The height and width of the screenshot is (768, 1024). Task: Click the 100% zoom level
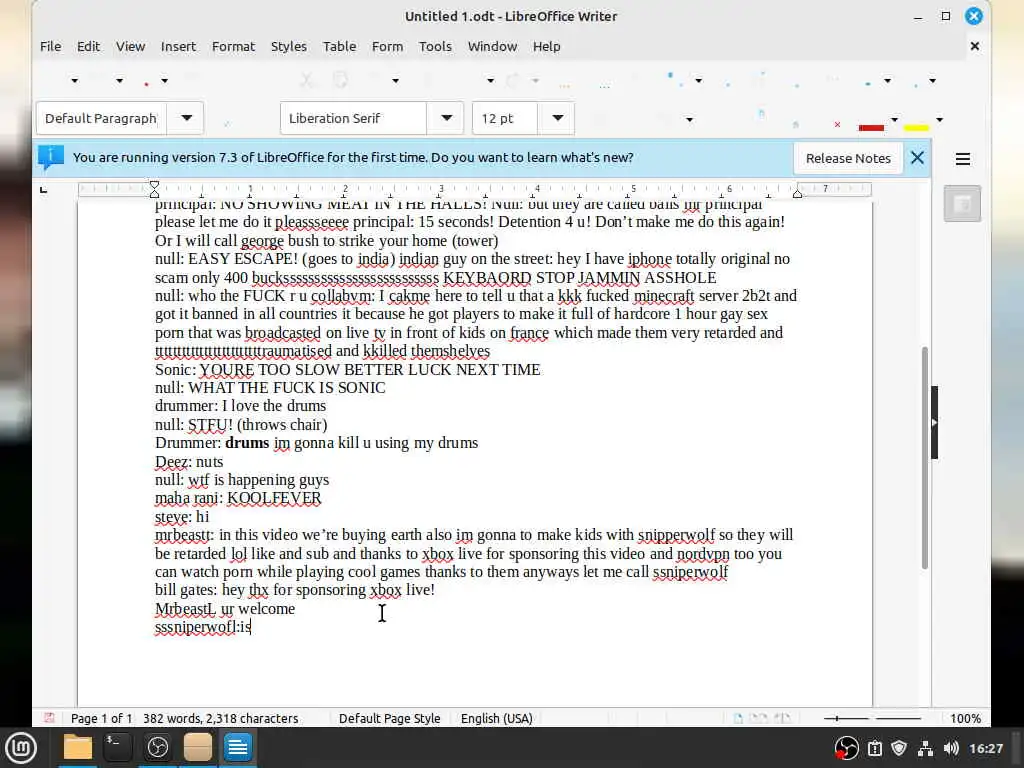pyautogui.click(x=965, y=718)
